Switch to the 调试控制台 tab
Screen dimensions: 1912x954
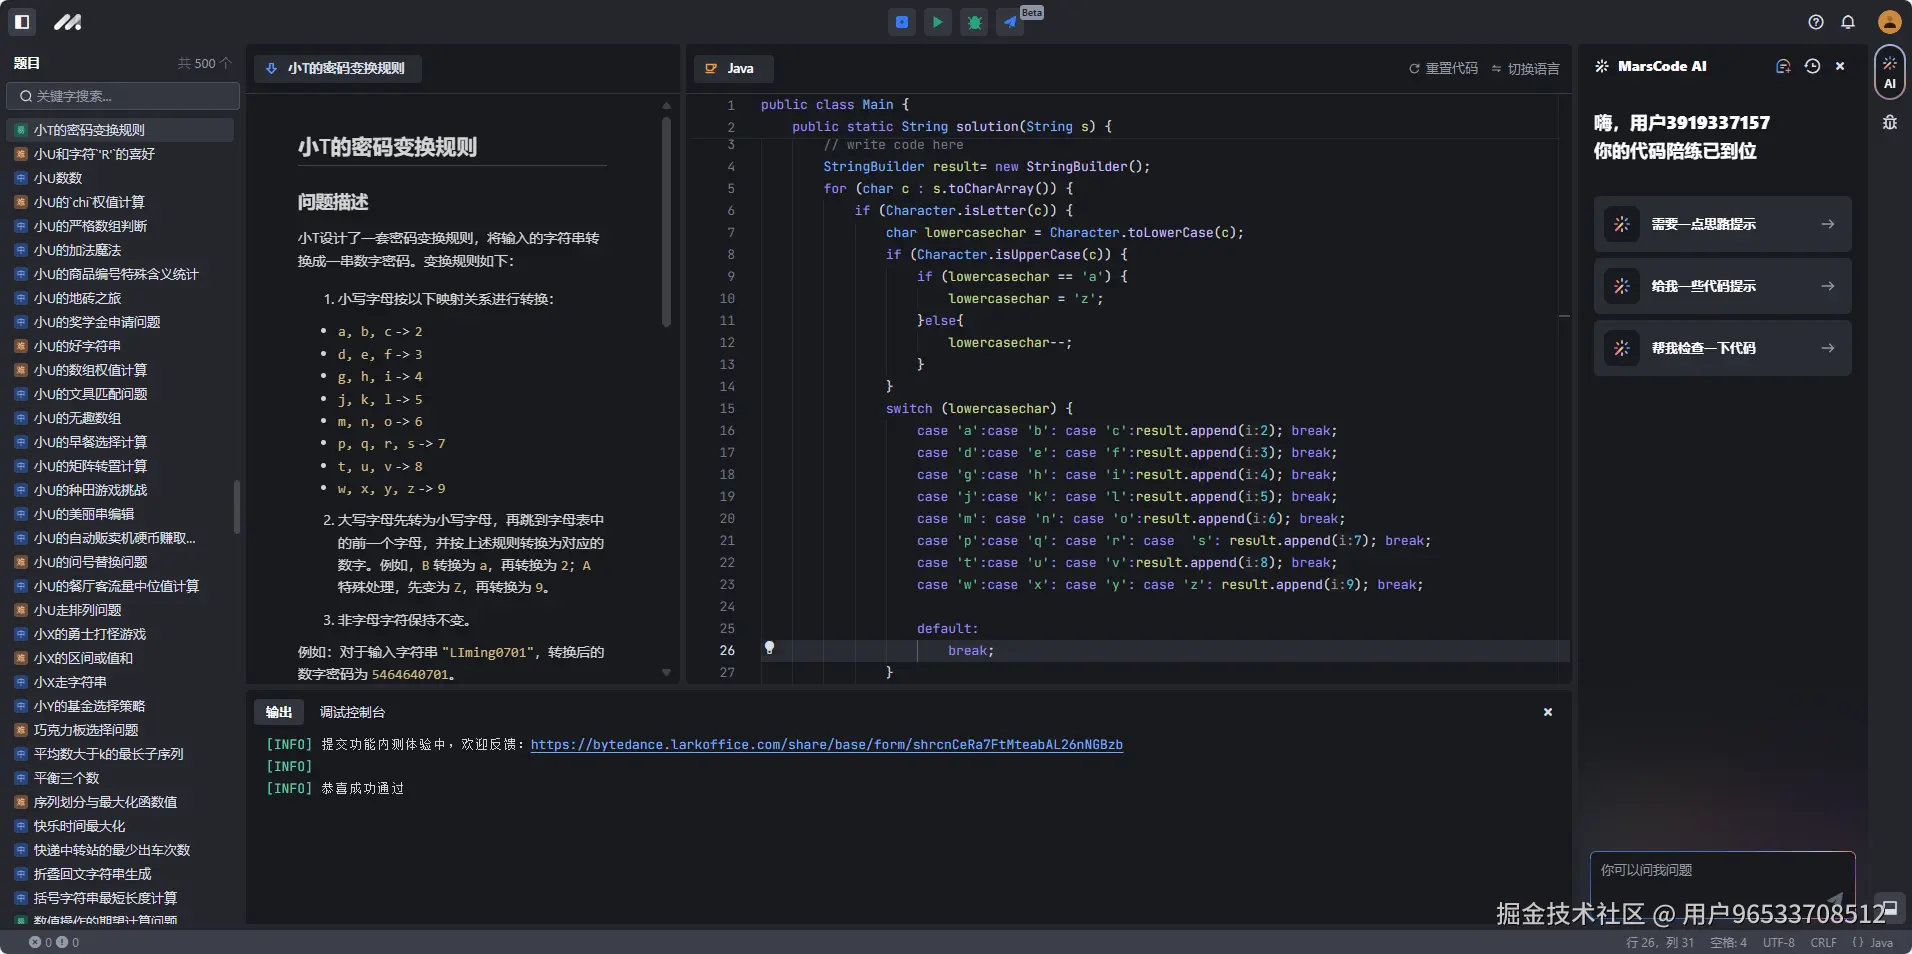pyautogui.click(x=352, y=712)
